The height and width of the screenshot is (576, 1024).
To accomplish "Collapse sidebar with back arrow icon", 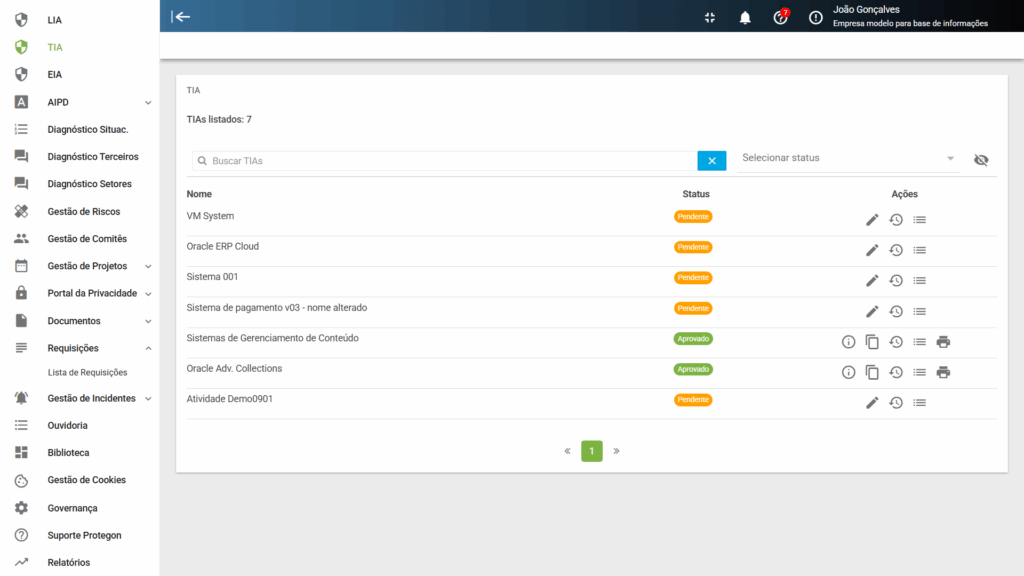I will coord(181,16).
